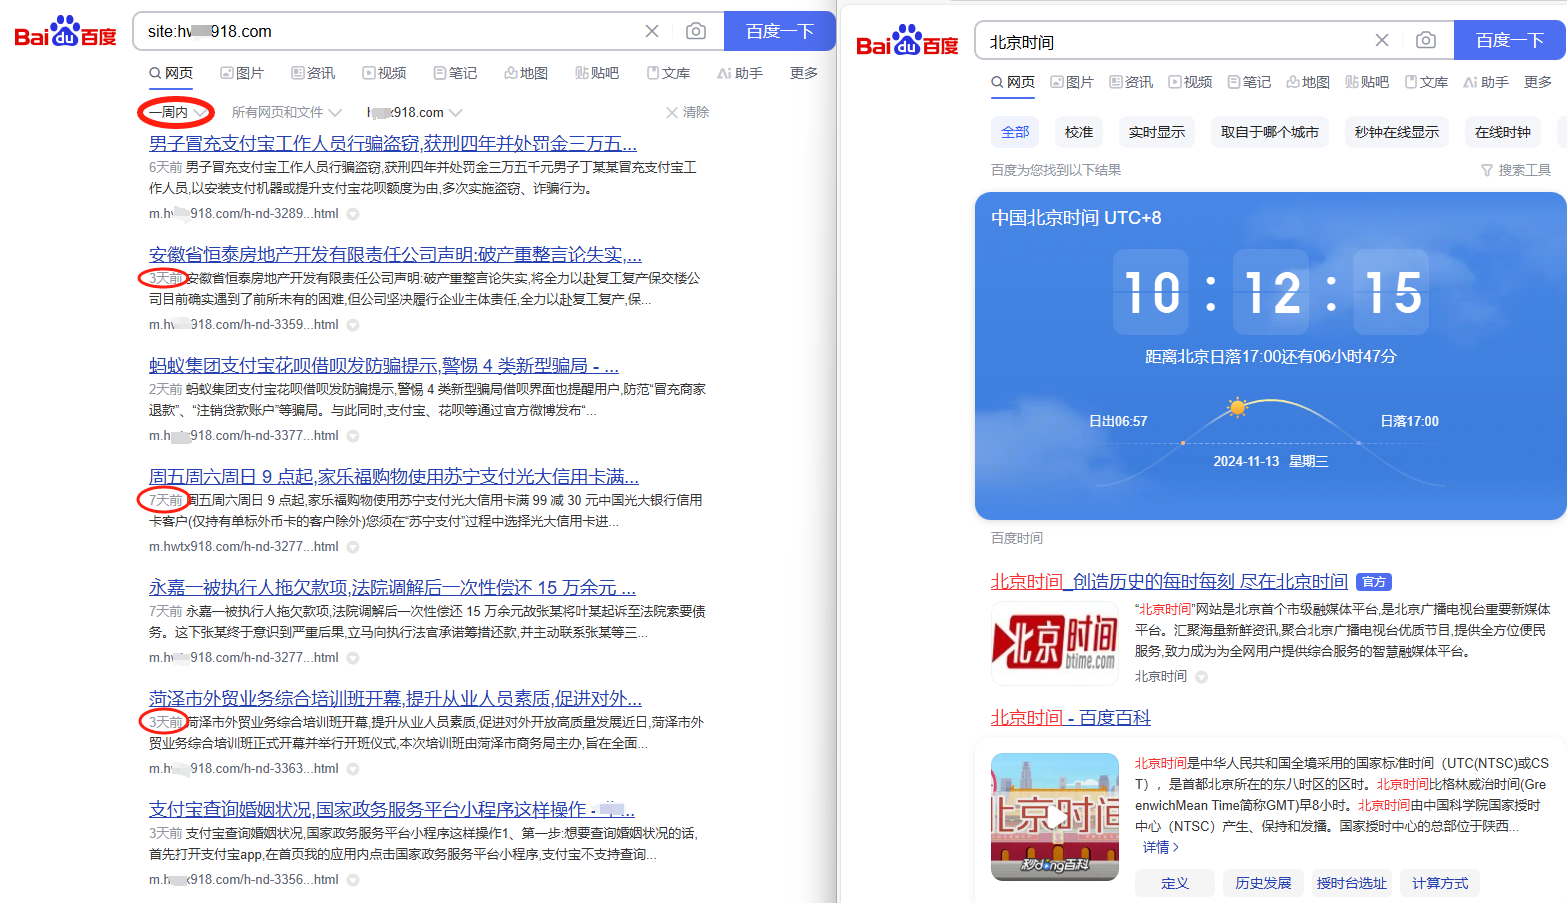Click the icon after nd-3363 result URL

[x=353, y=769]
